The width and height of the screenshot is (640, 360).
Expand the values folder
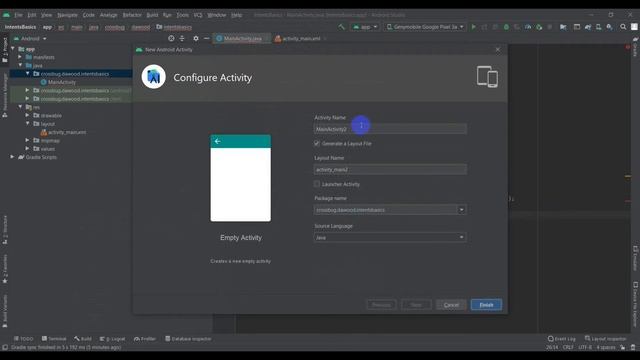coord(27,149)
